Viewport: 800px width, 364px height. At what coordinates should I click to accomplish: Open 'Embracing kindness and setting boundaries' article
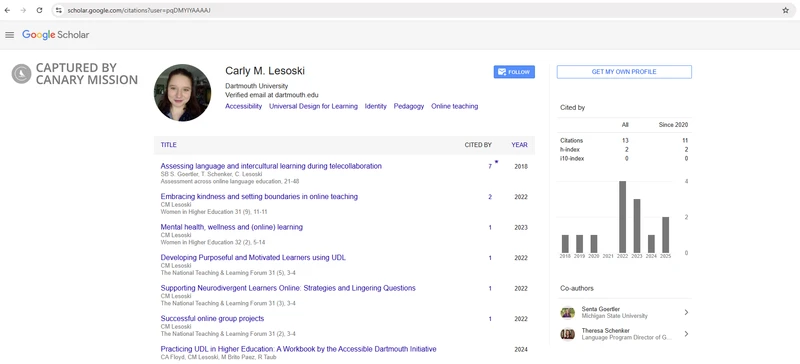[x=259, y=197]
